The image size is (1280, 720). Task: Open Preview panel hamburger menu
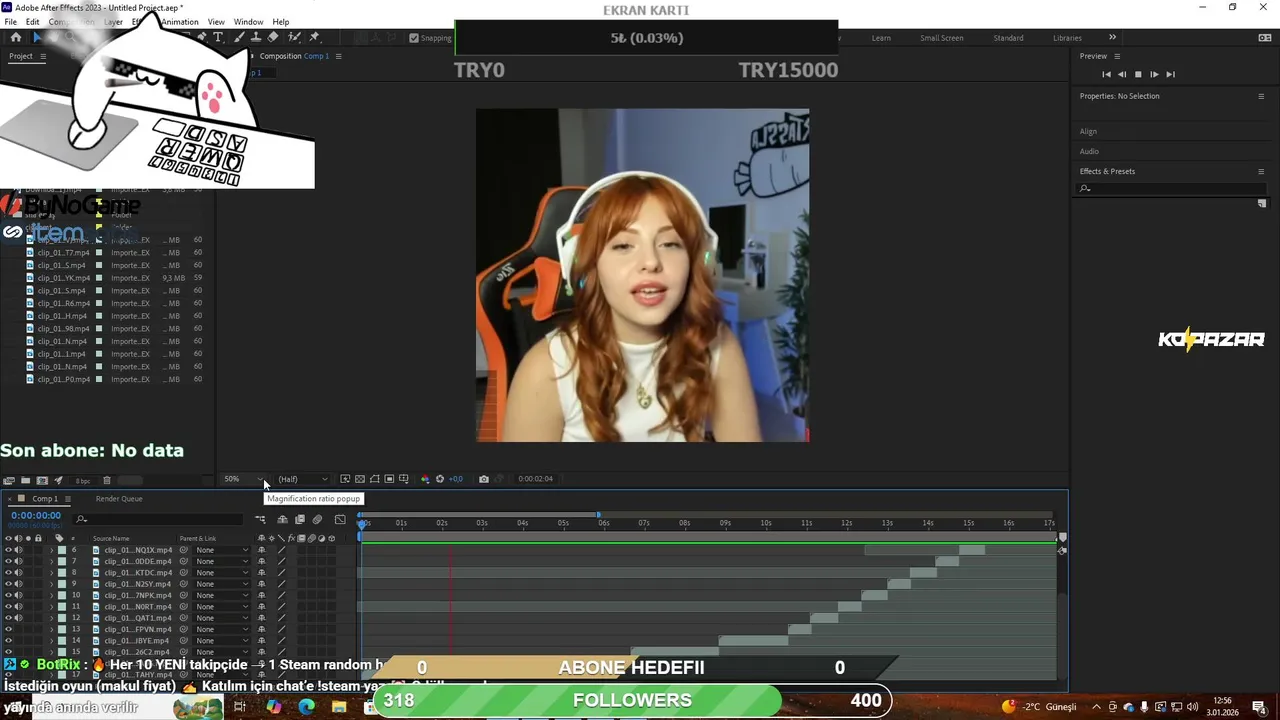1117,56
